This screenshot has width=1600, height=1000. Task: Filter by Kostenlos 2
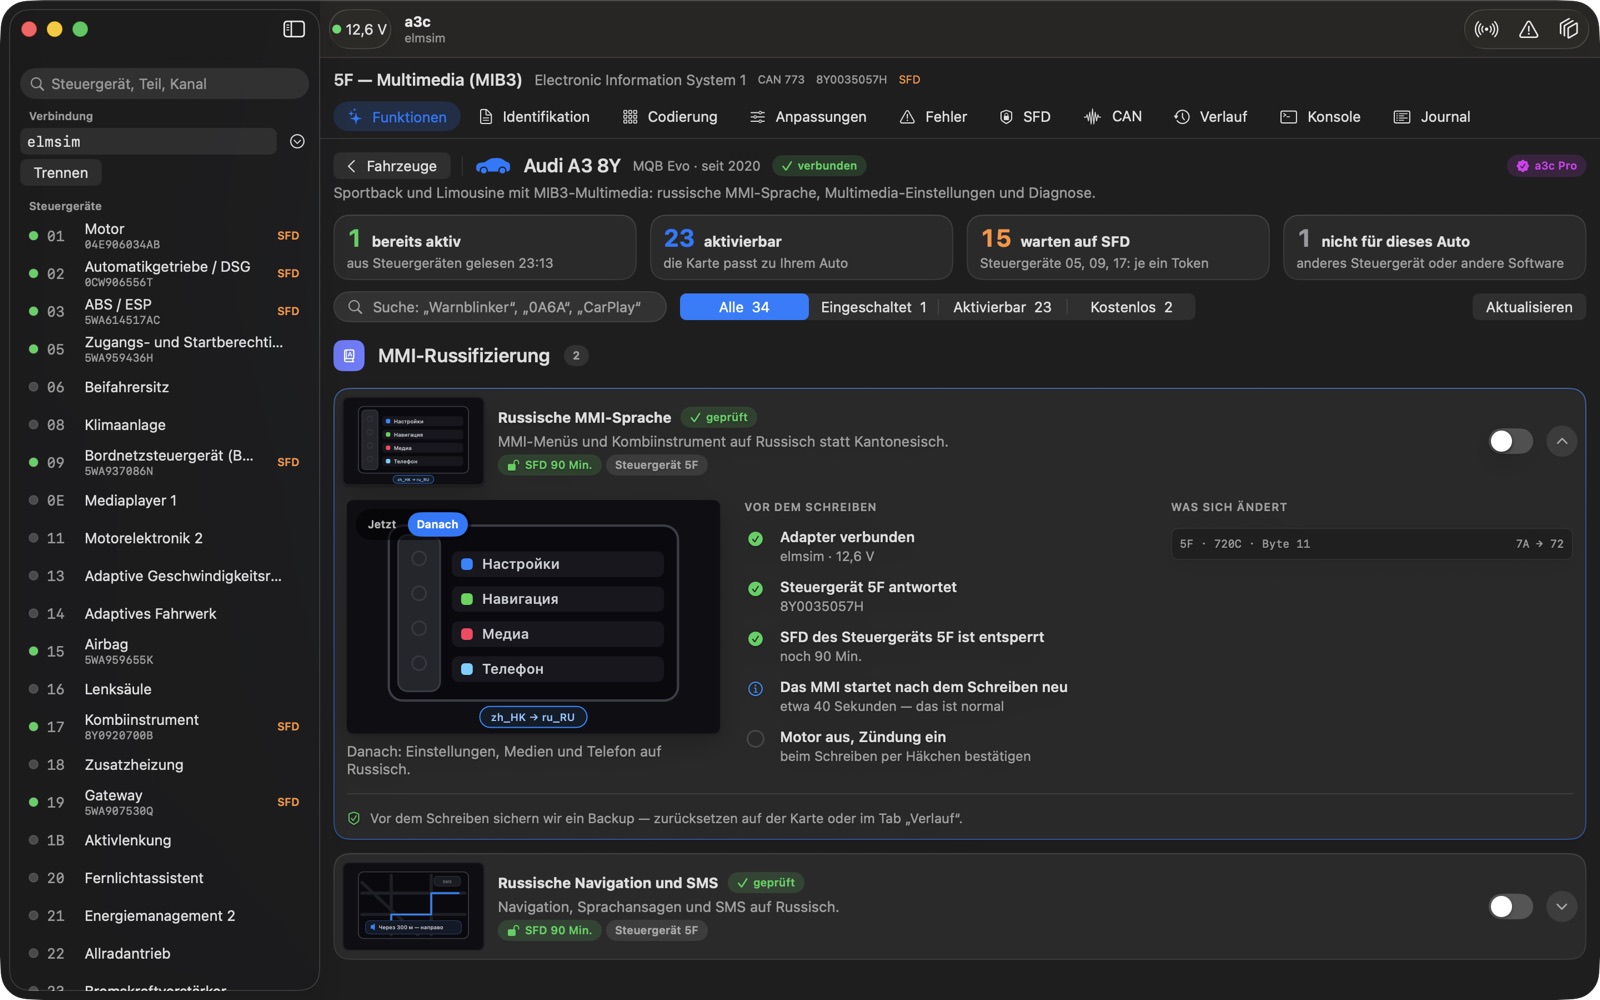(1131, 307)
